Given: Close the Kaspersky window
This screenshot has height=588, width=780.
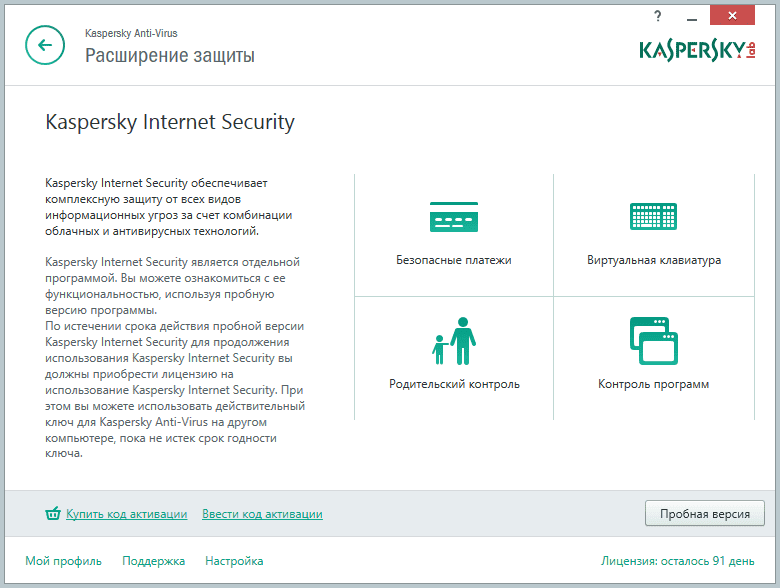Looking at the screenshot, I should click(732, 15).
